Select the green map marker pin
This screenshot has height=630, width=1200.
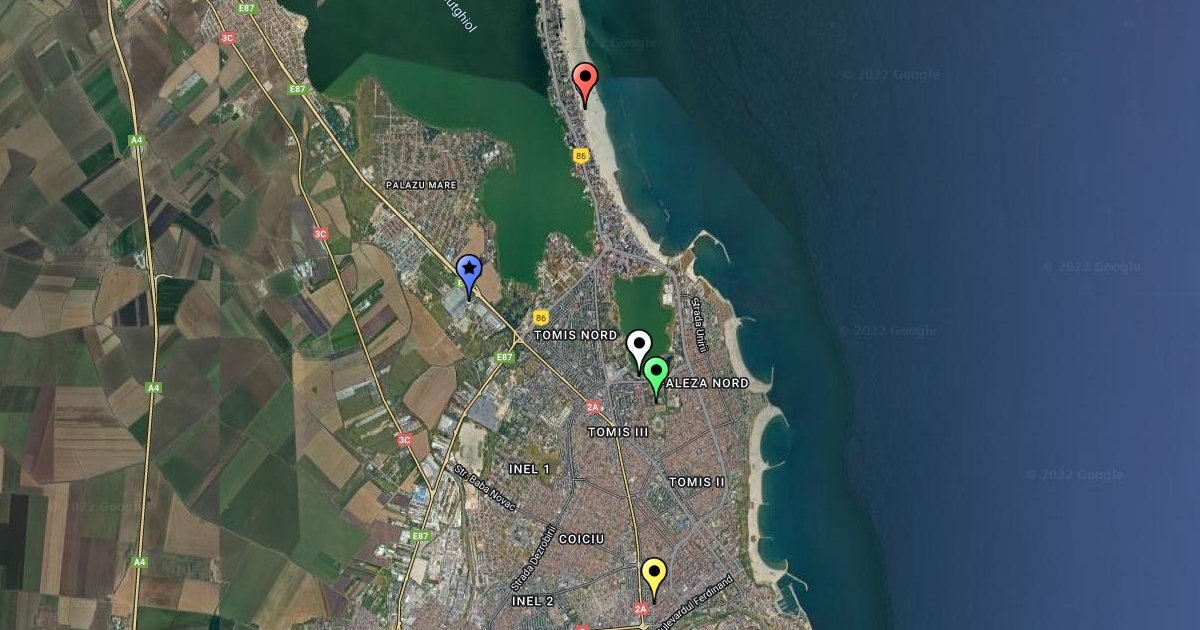656,379
